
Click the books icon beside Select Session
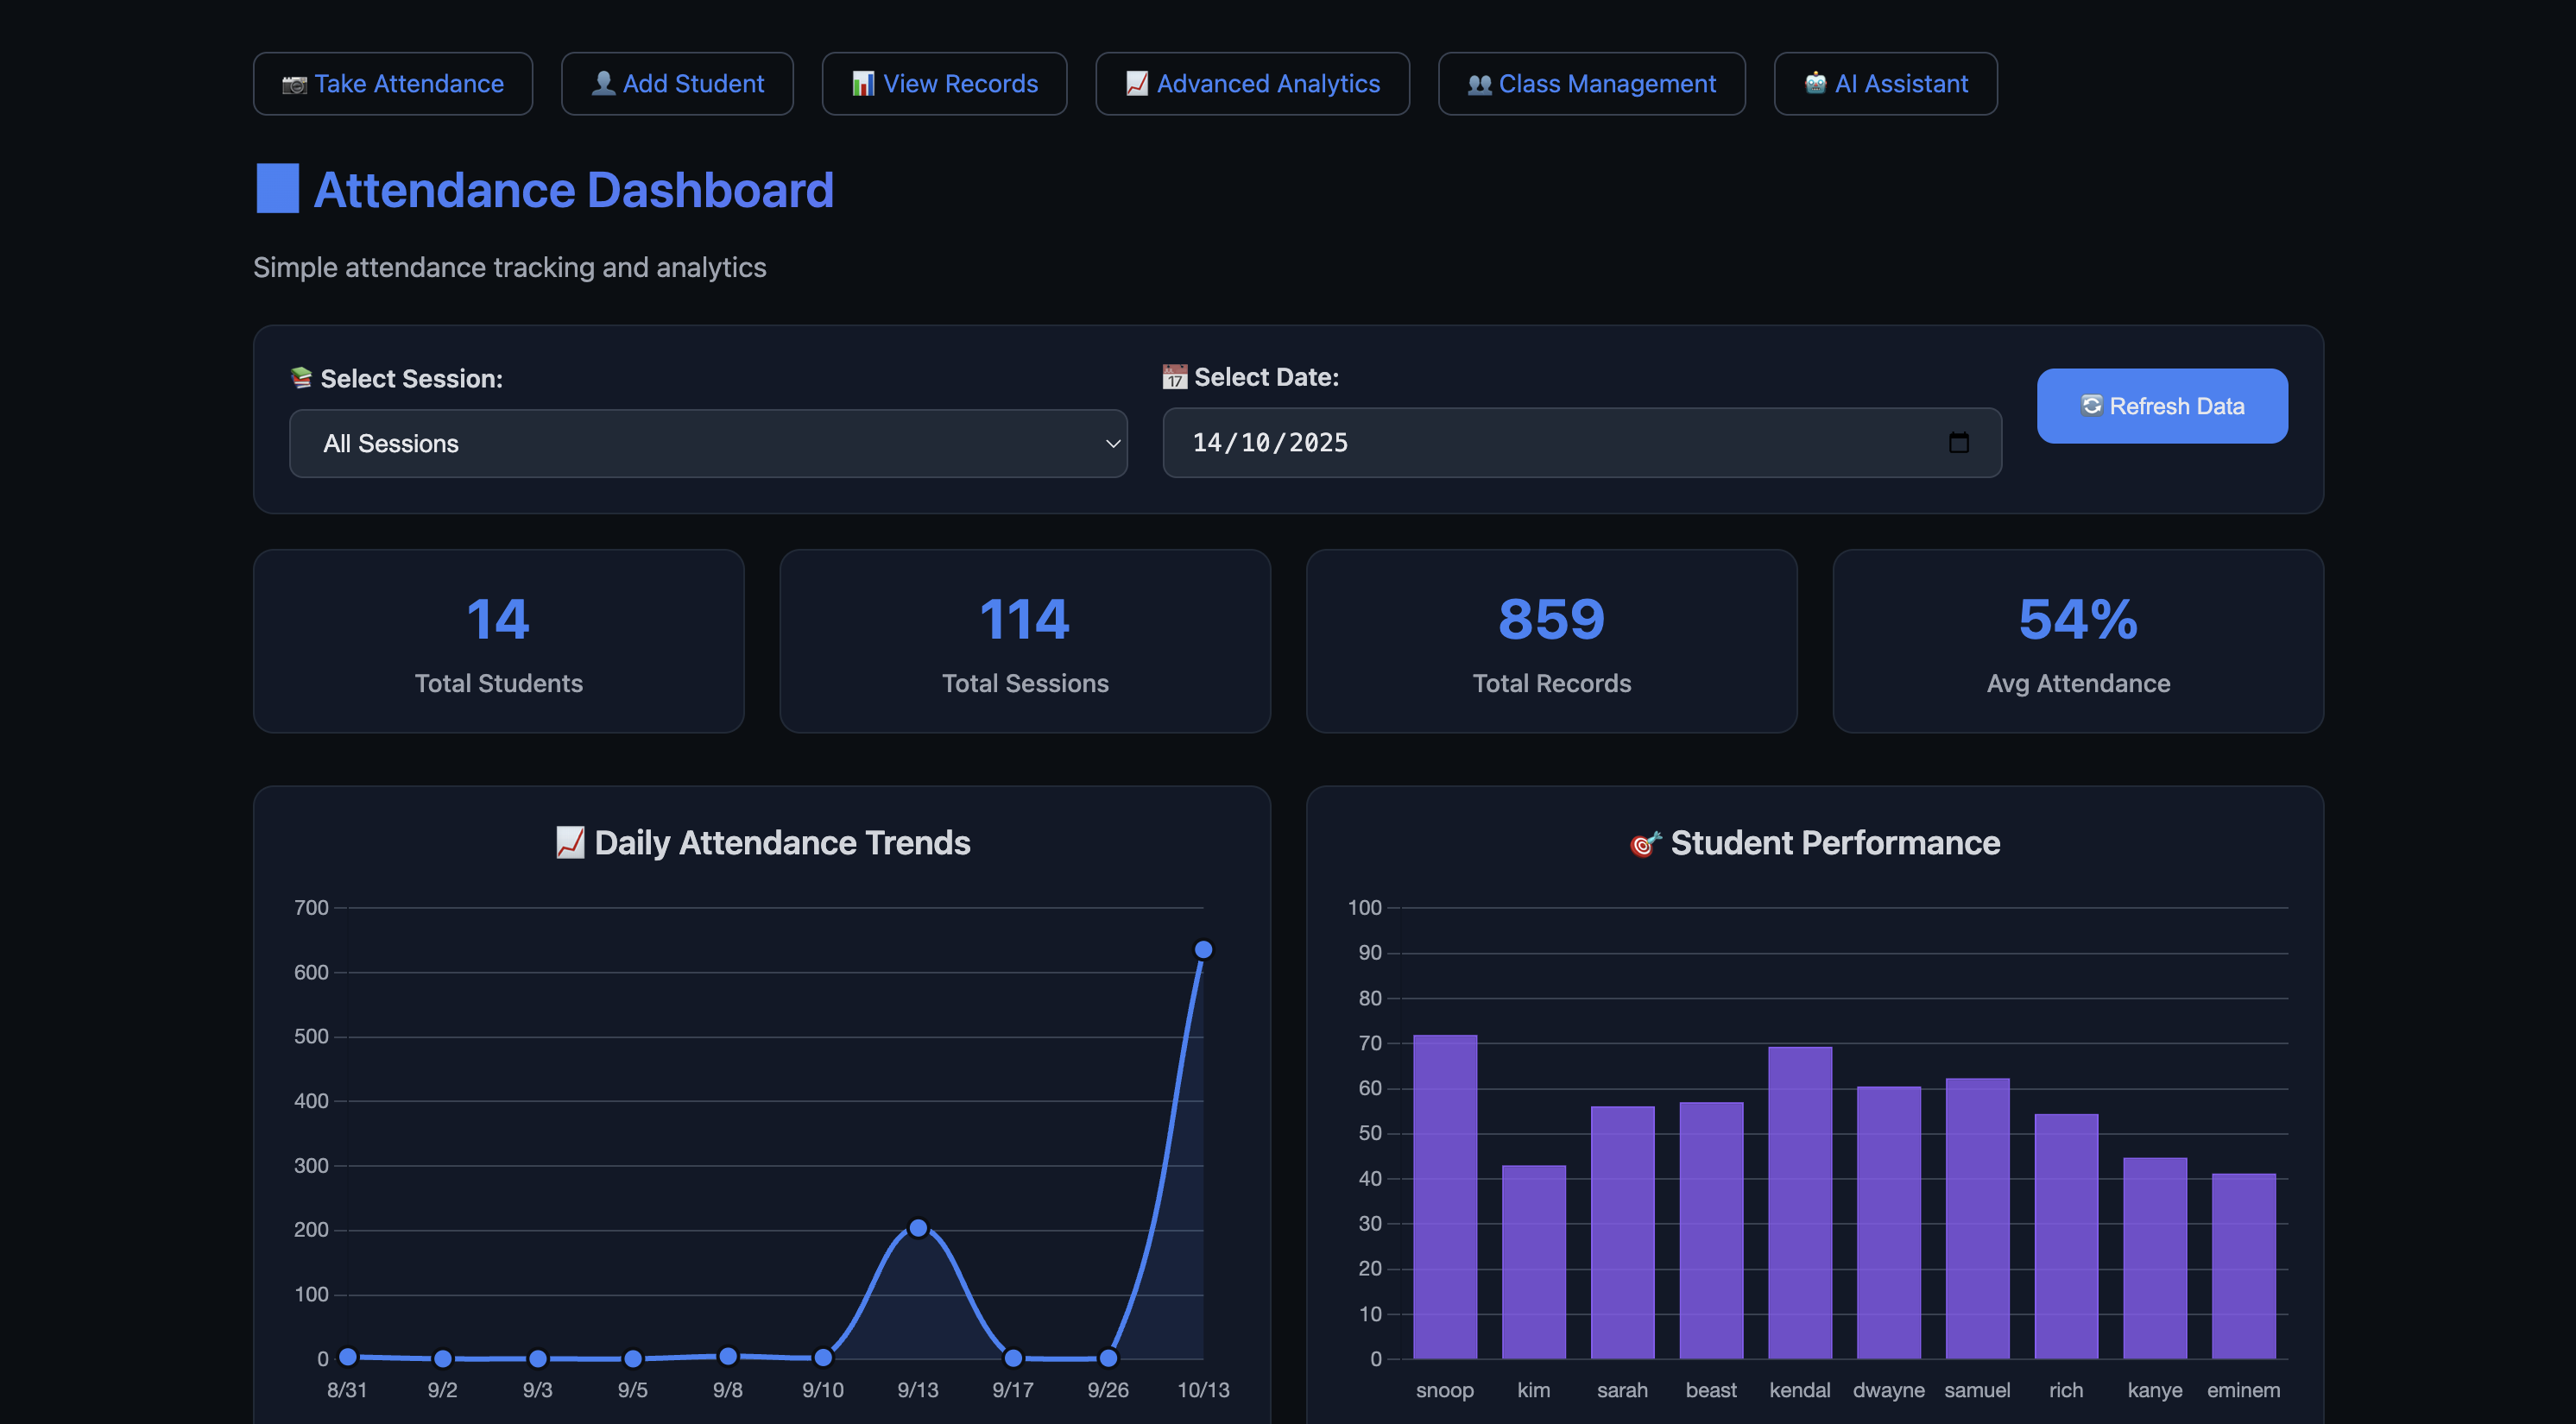click(300, 378)
